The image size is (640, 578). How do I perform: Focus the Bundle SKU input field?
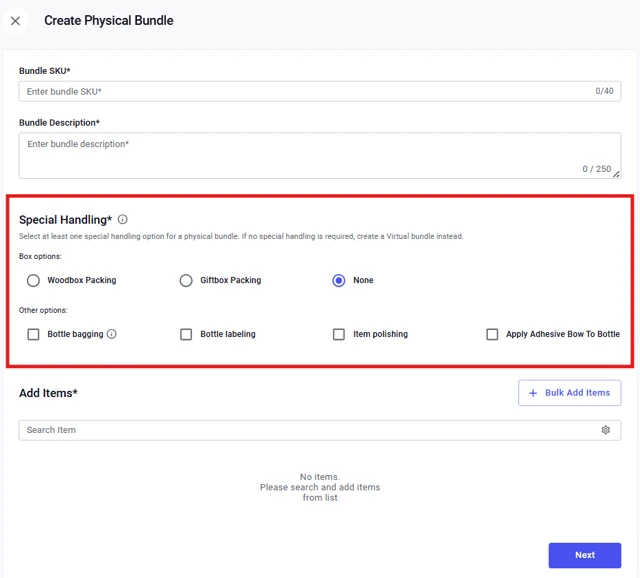(x=320, y=91)
